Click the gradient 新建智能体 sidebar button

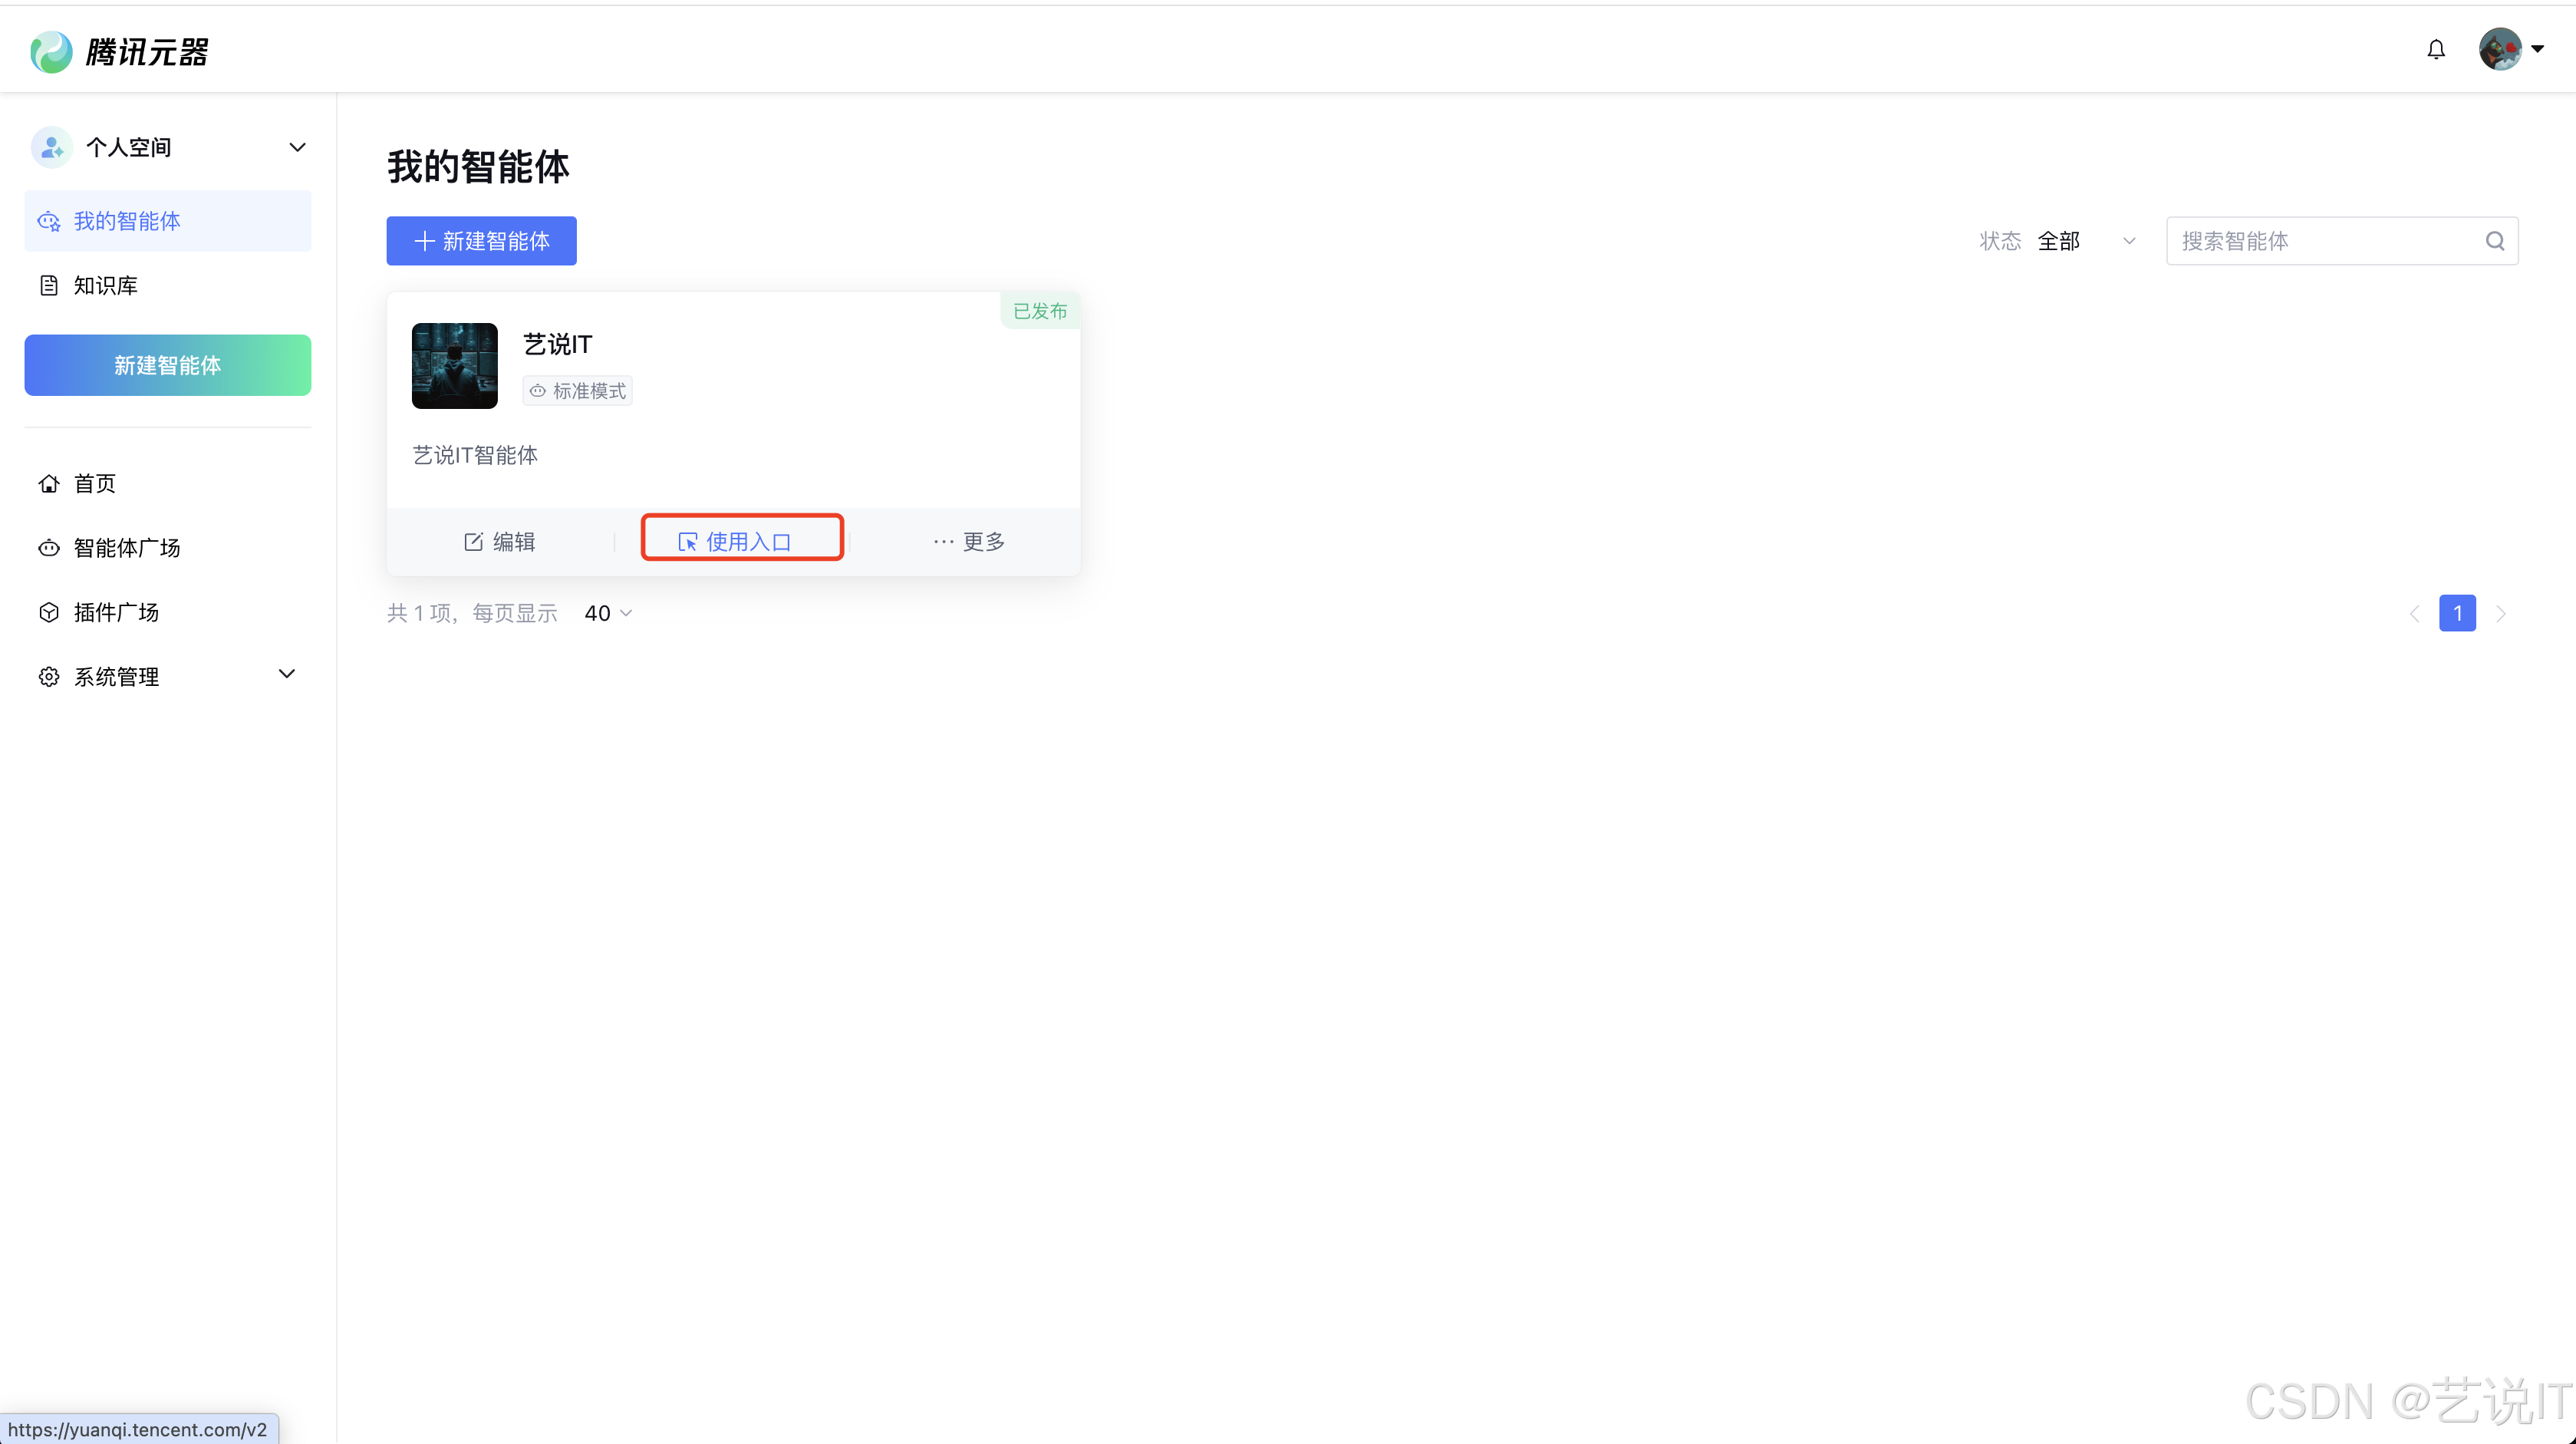tap(168, 365)
